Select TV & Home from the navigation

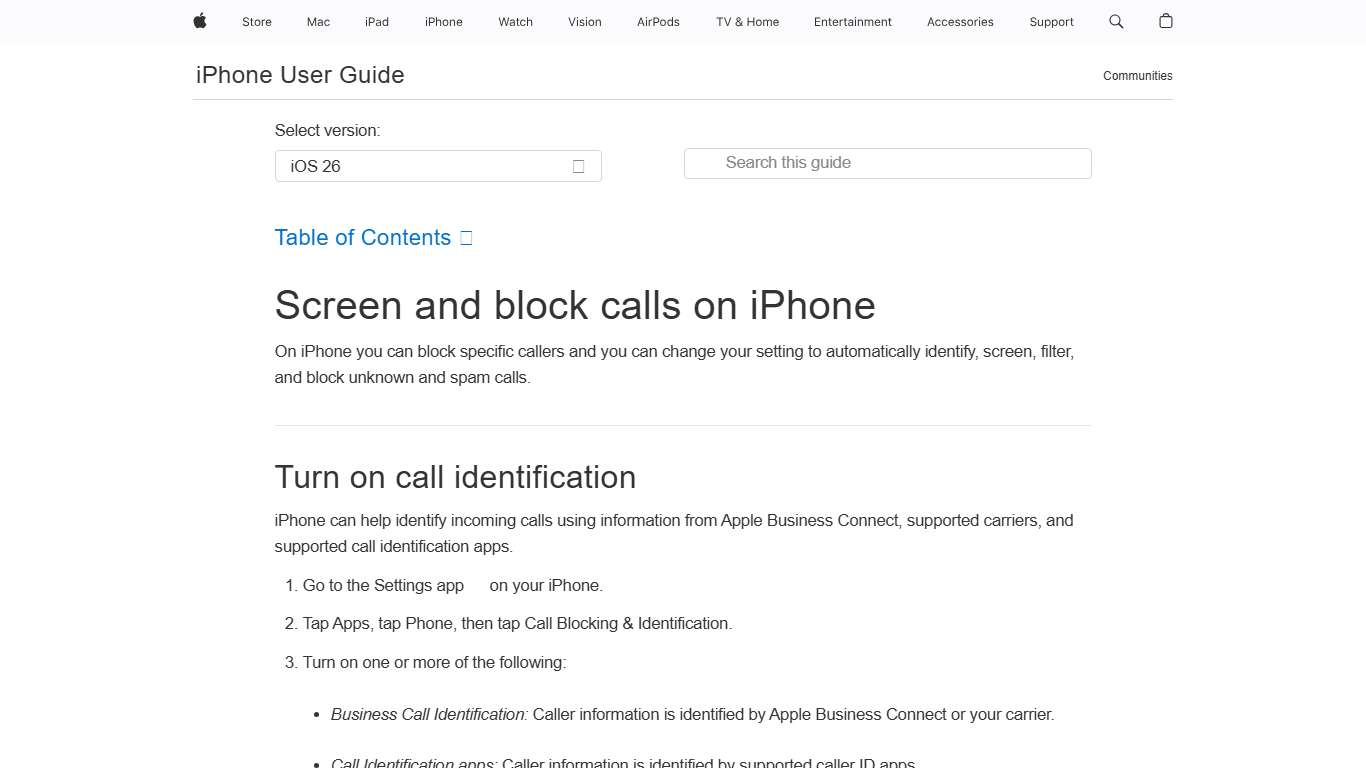pos(746,21)
